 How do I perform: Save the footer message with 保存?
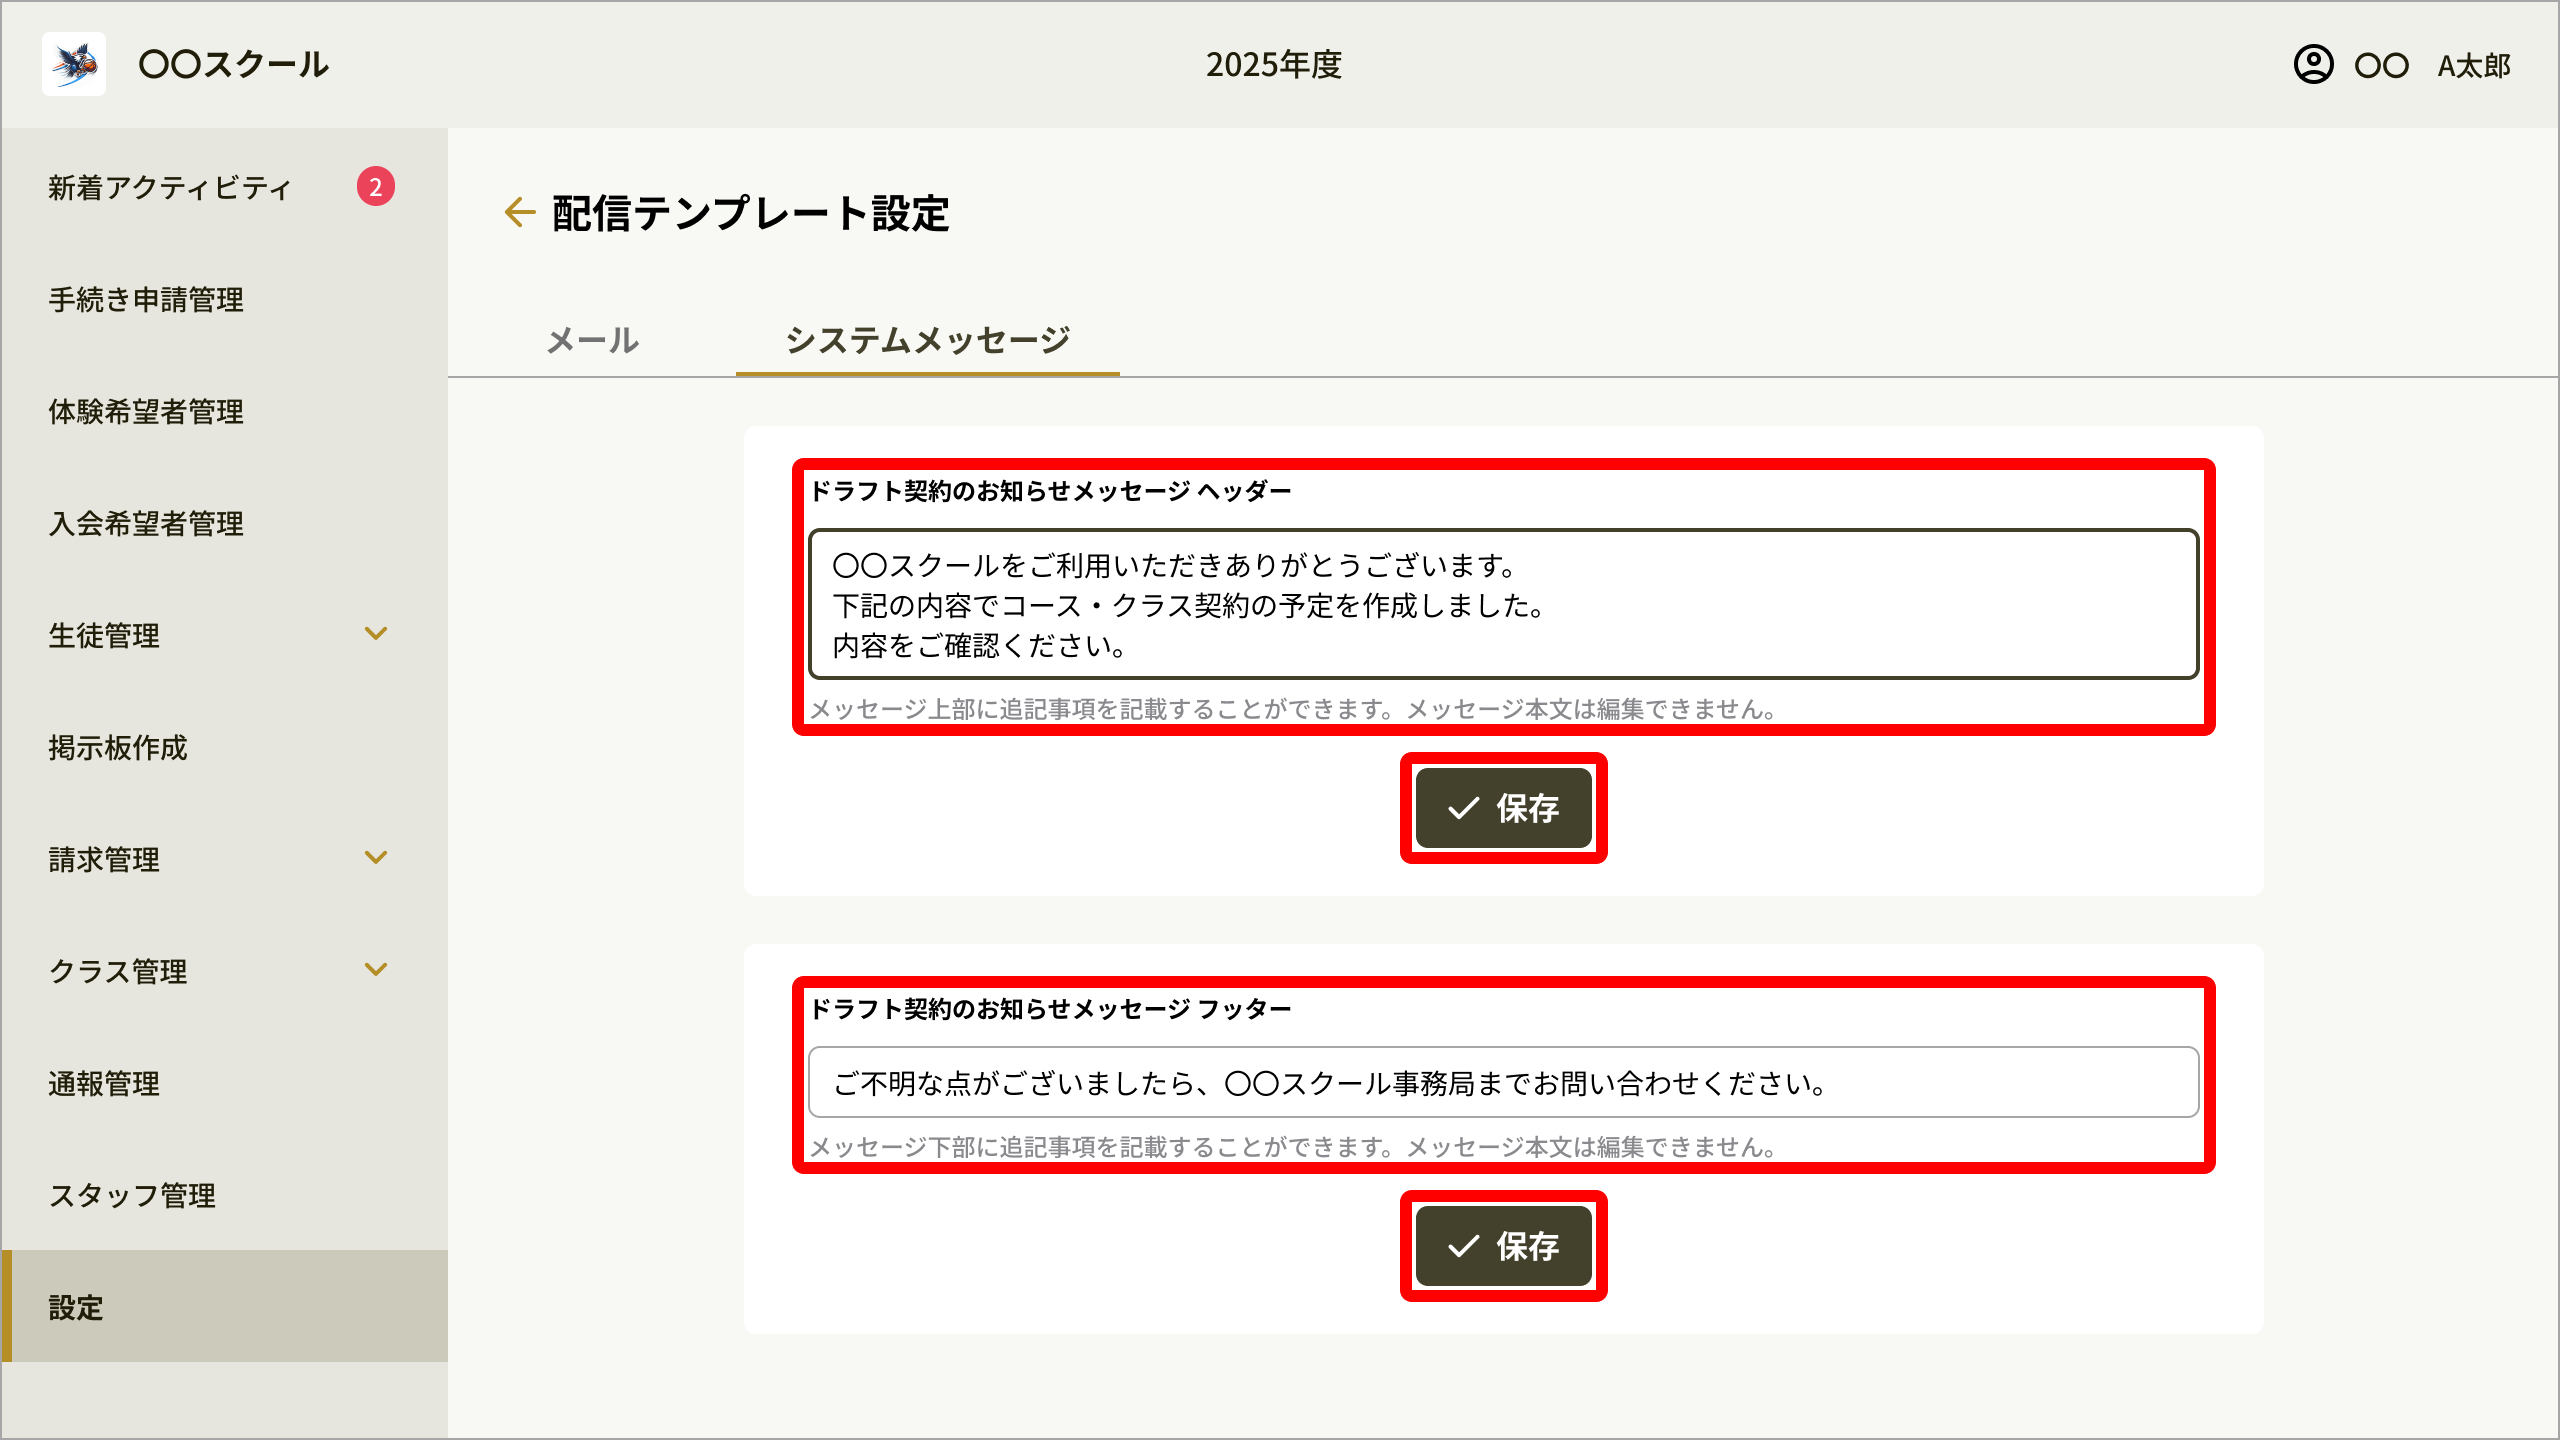click(1503, 1246)
